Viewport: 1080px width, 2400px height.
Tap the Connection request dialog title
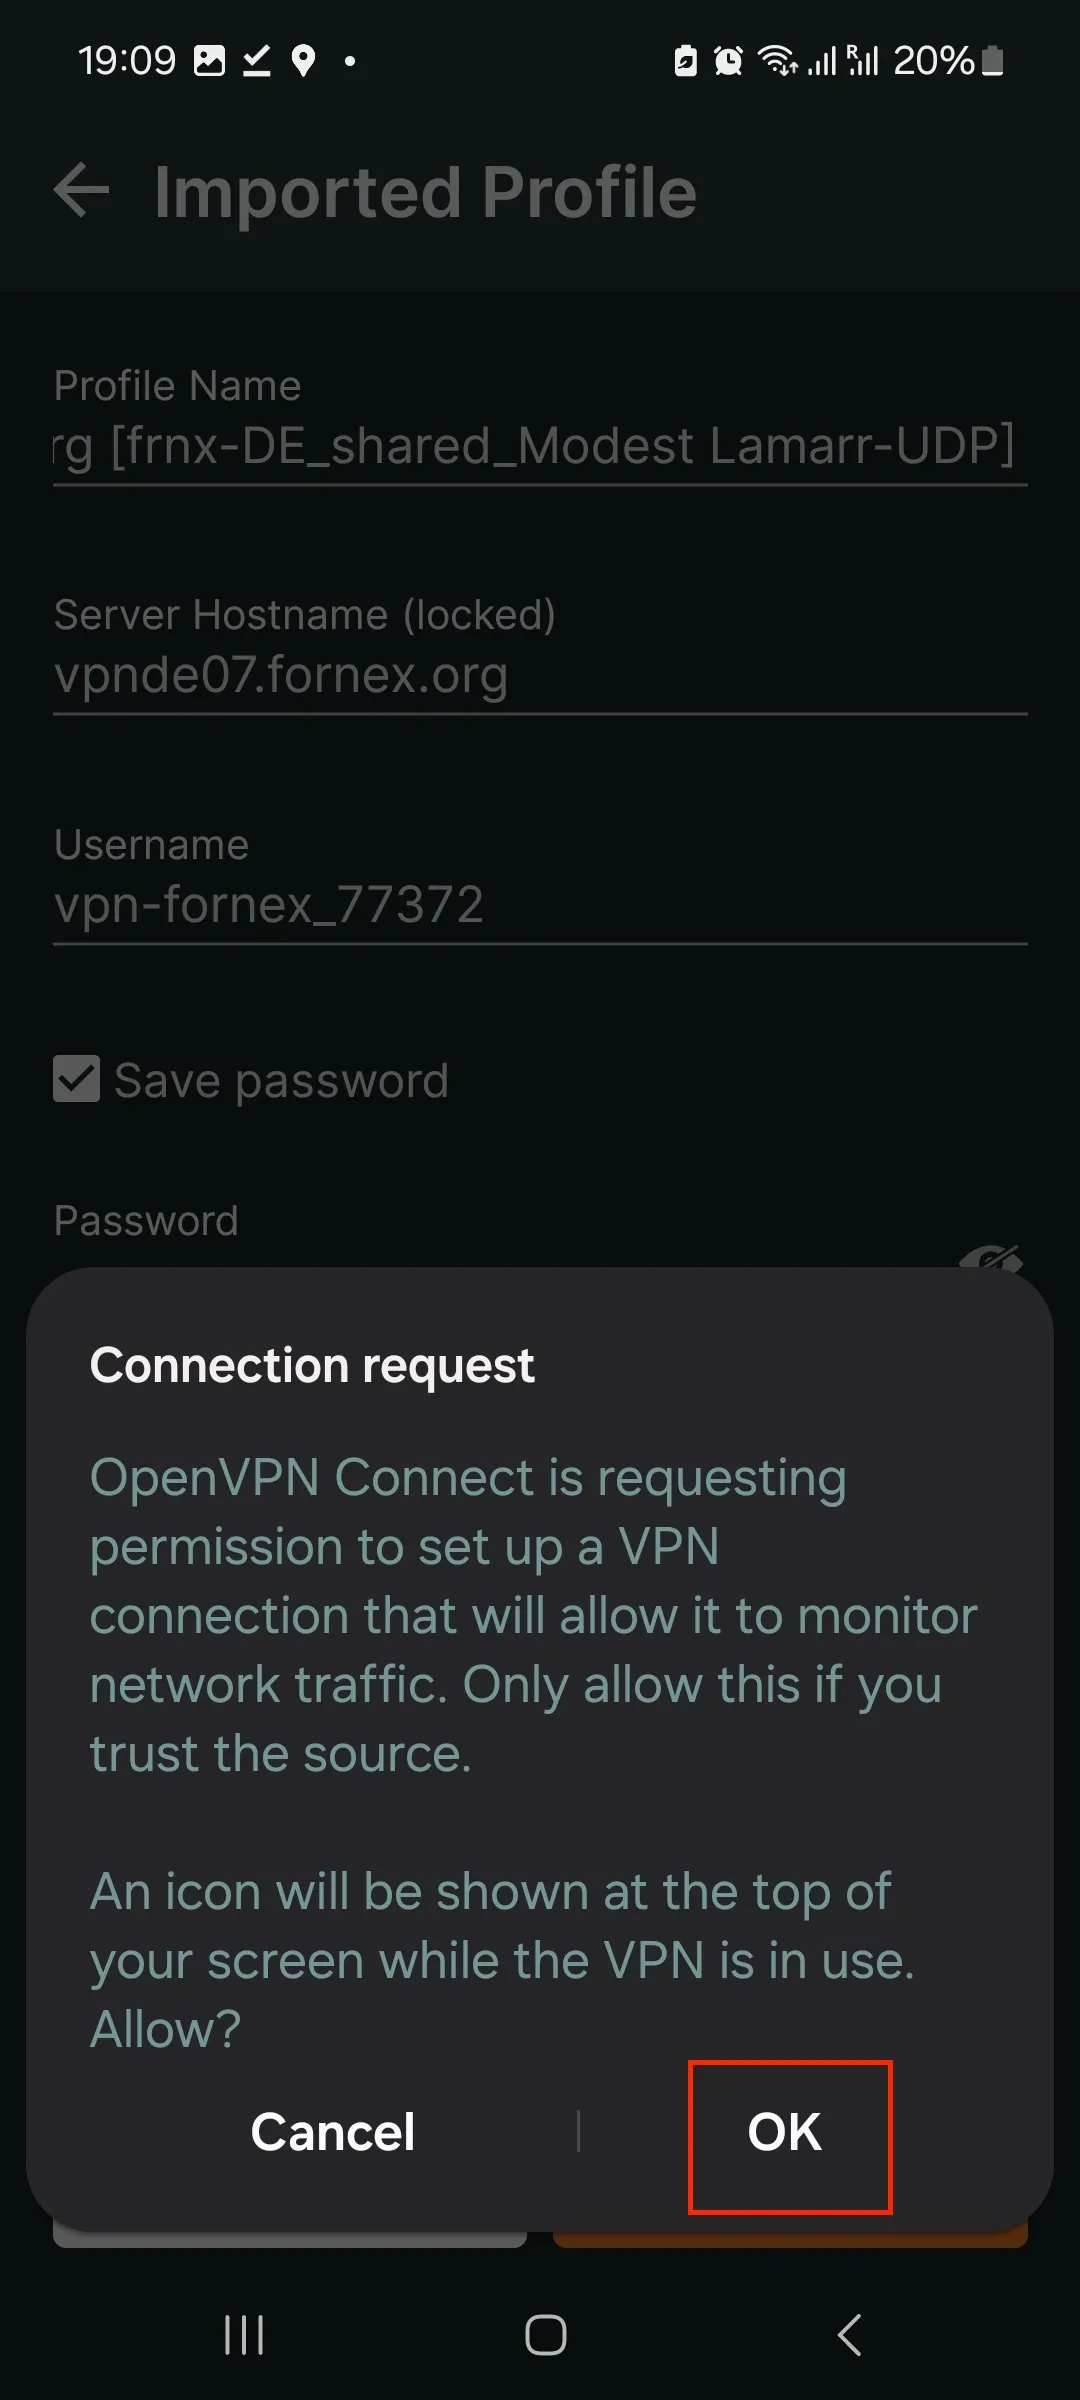pos(312,1366)
